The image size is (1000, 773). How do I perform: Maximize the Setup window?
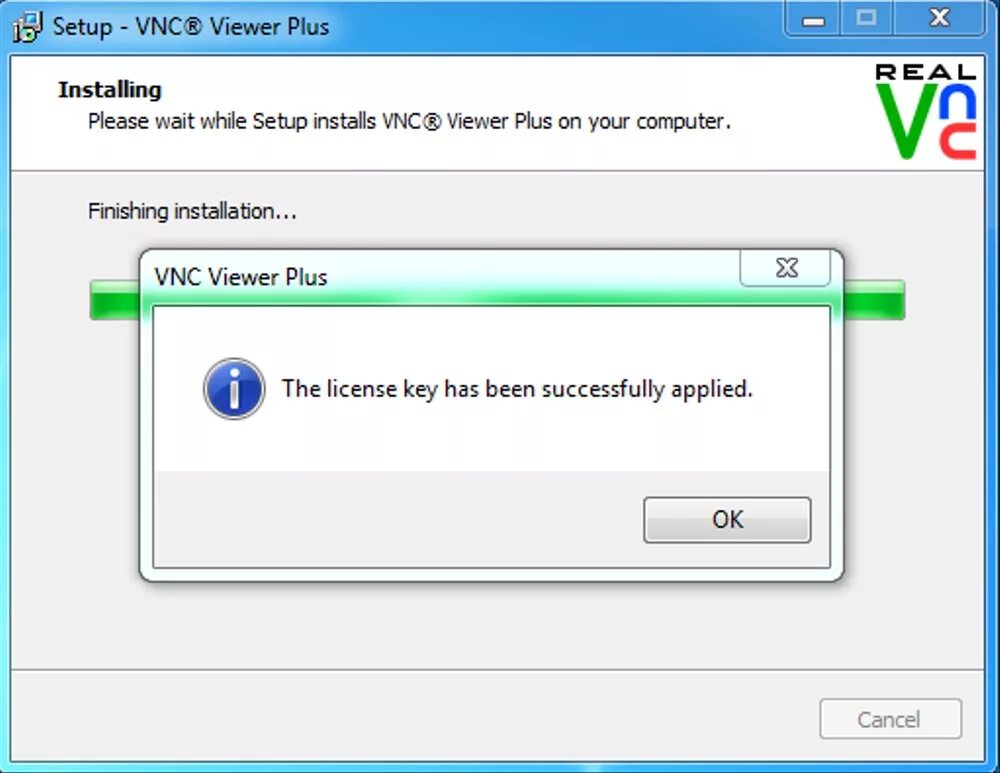pyautogui.click(x=867, y=19)
